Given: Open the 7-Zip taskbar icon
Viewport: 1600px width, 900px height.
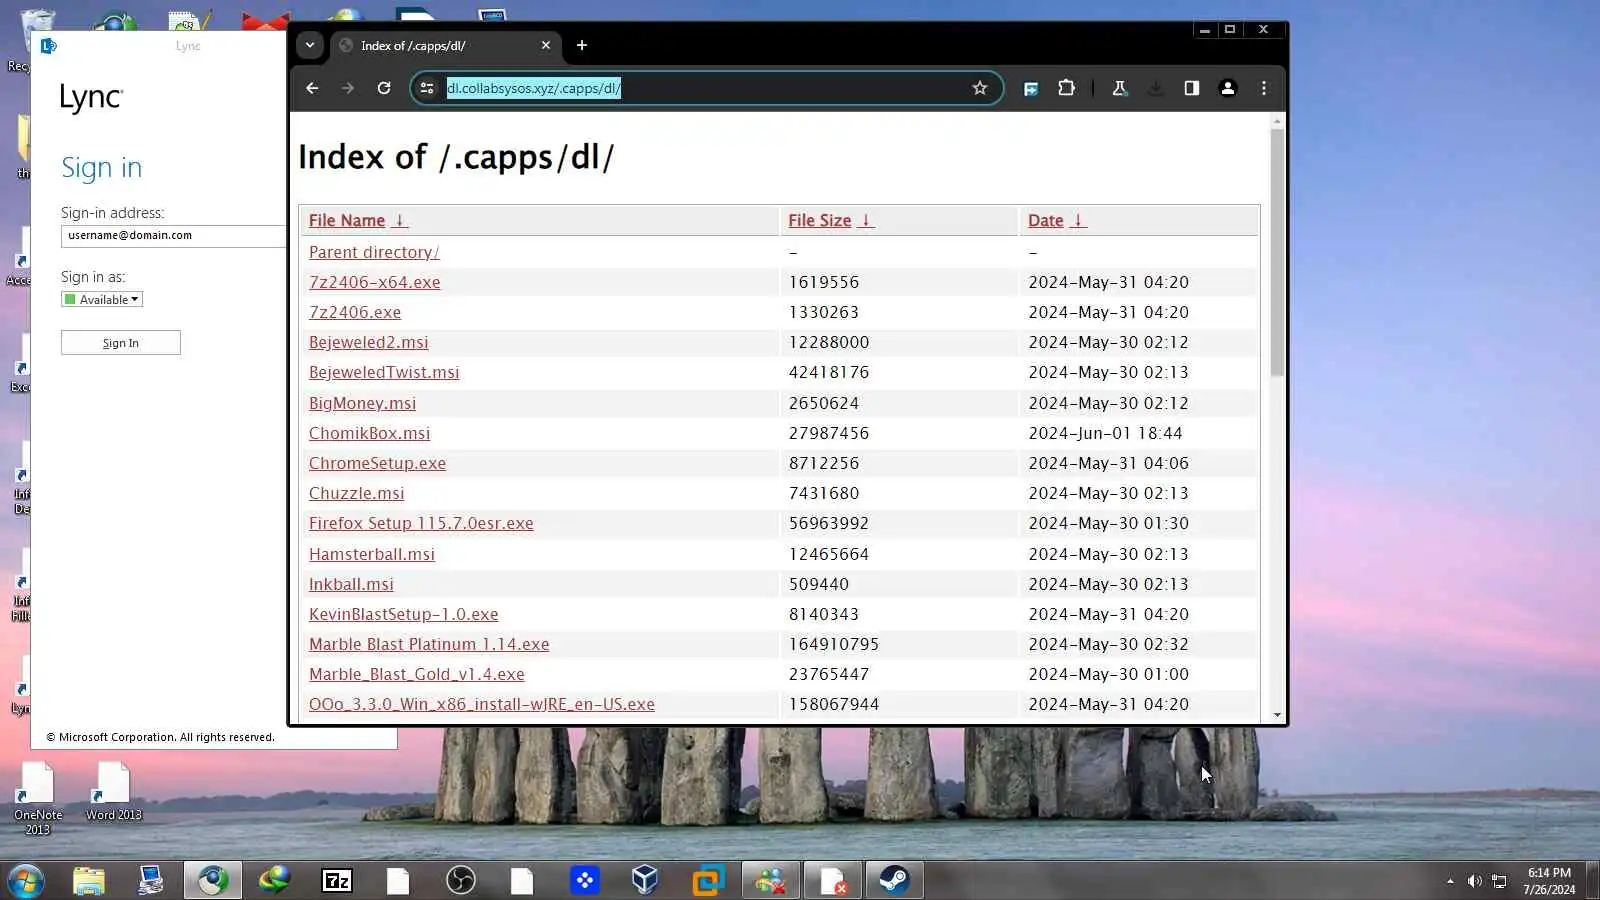Looking at the screenshot, I should click(337, 881).
